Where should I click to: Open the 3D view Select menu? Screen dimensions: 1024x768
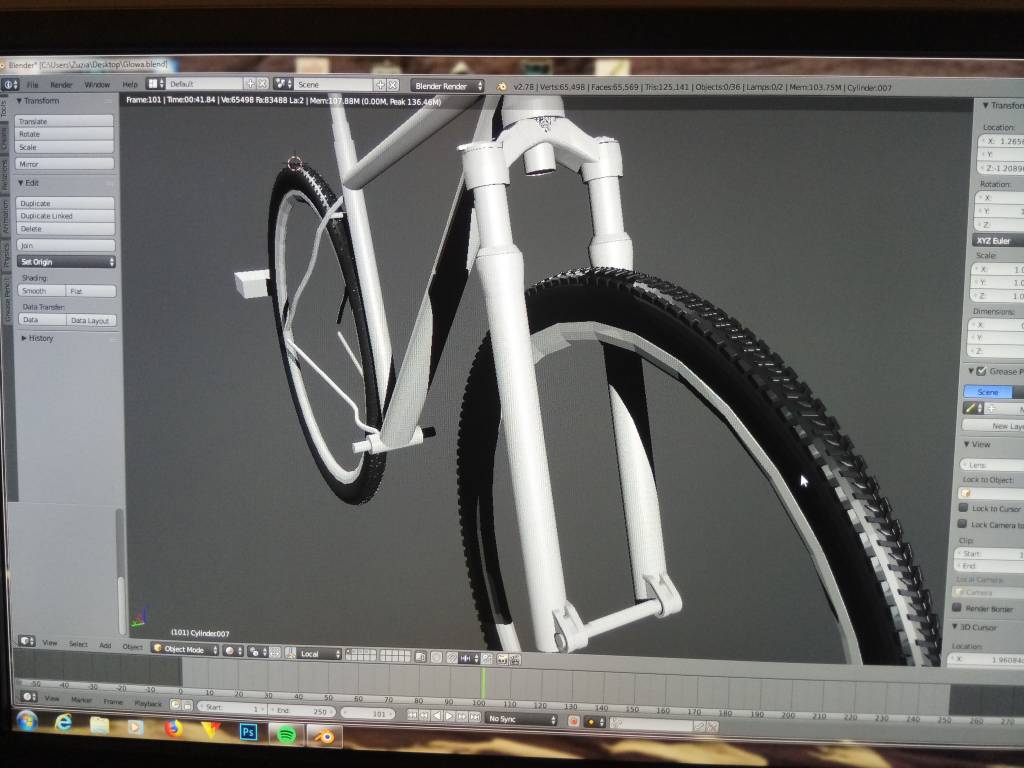(78, 644)
